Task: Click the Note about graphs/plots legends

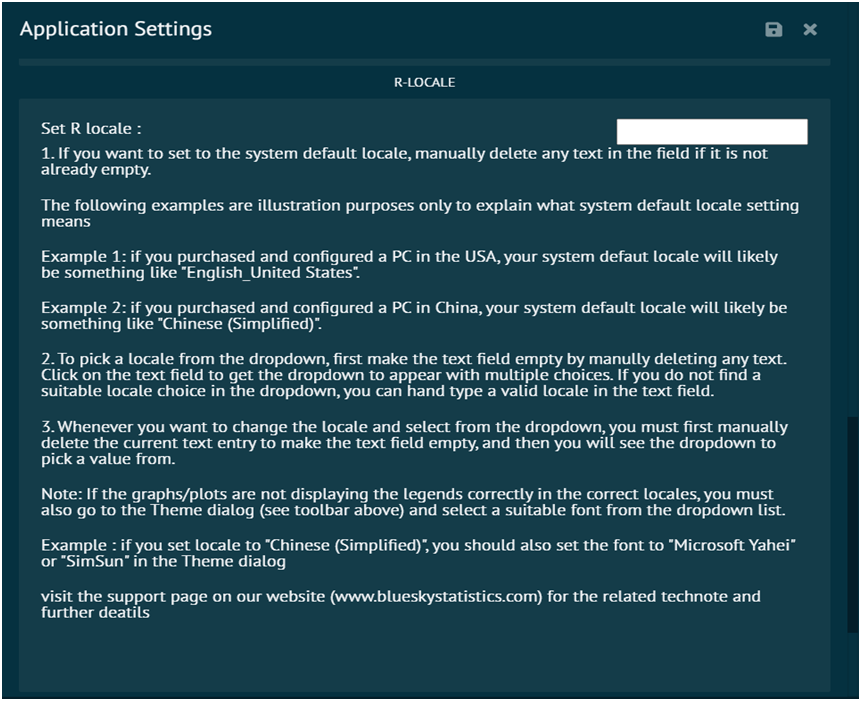Action: pos(413,502)
